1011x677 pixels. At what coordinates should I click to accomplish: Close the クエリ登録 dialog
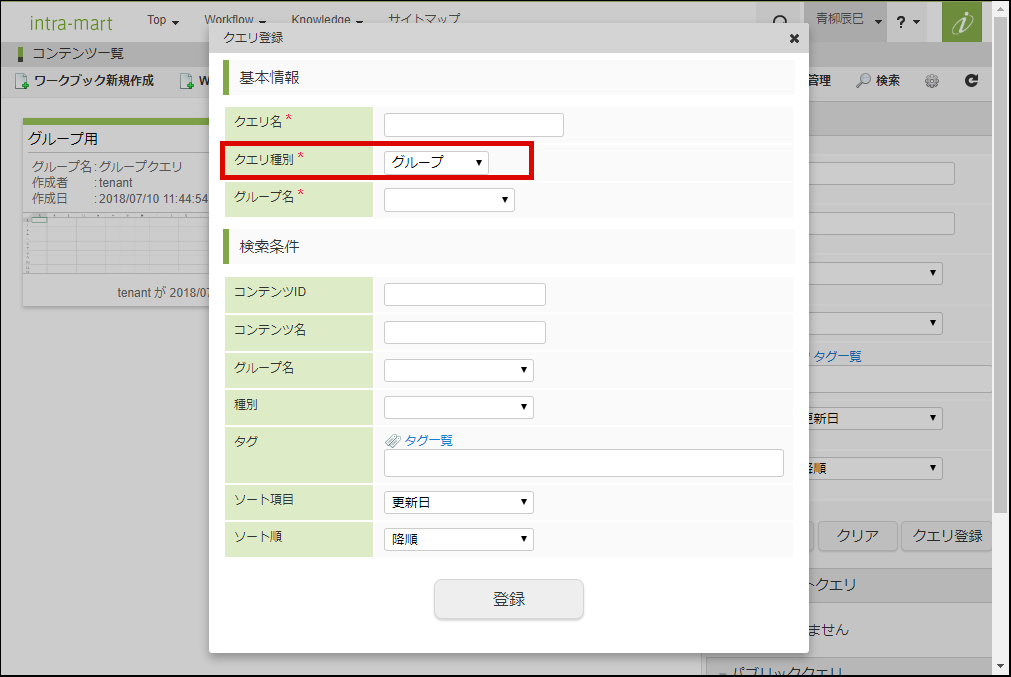point(794,38)
